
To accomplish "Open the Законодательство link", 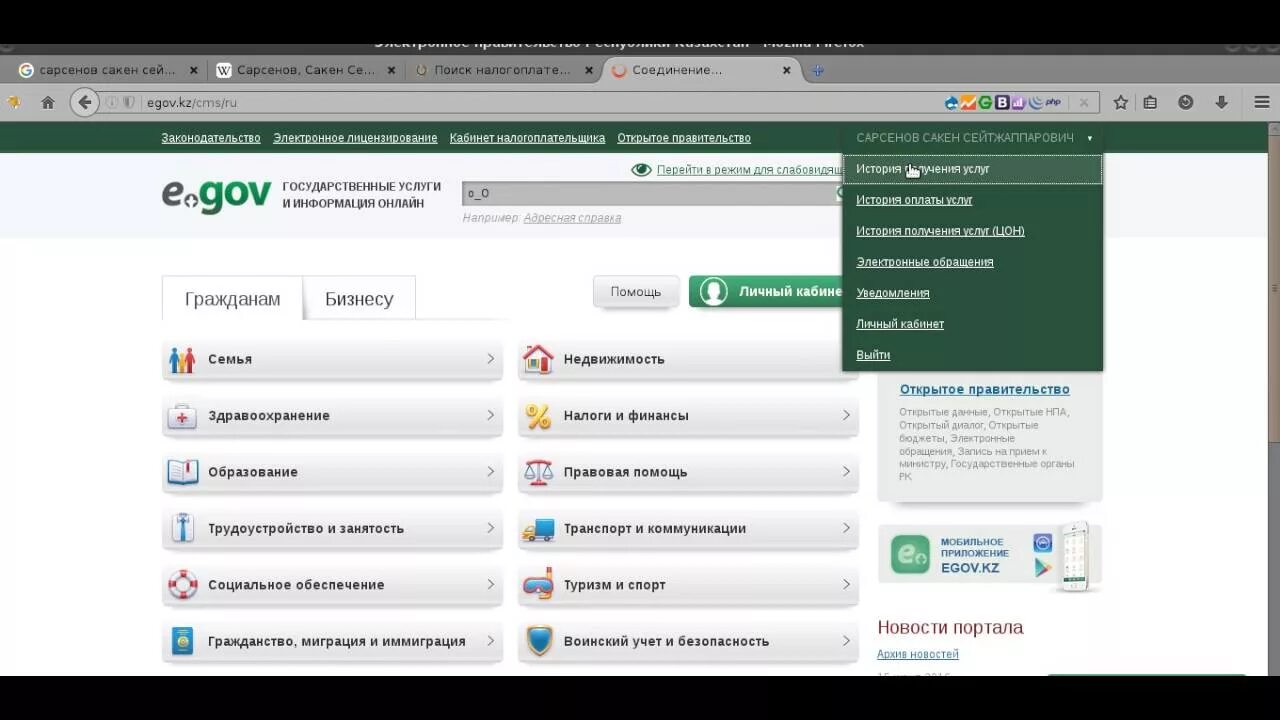I will tap(211, 138).
